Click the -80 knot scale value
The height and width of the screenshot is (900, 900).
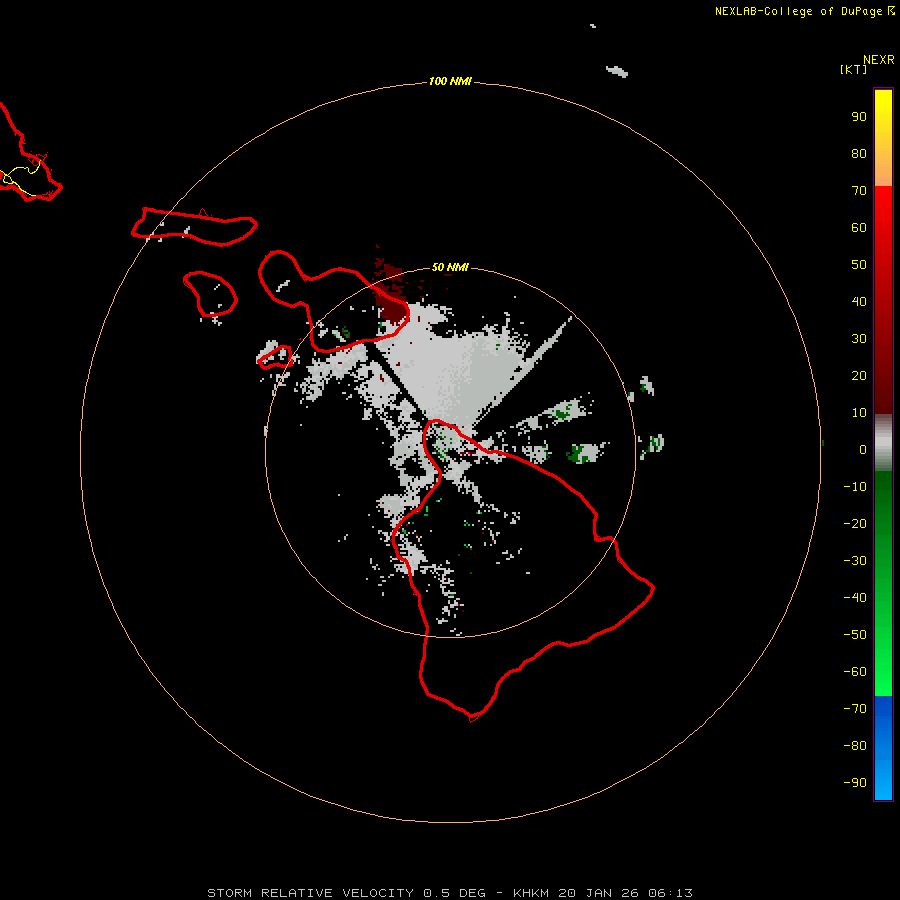pos(855,746)
